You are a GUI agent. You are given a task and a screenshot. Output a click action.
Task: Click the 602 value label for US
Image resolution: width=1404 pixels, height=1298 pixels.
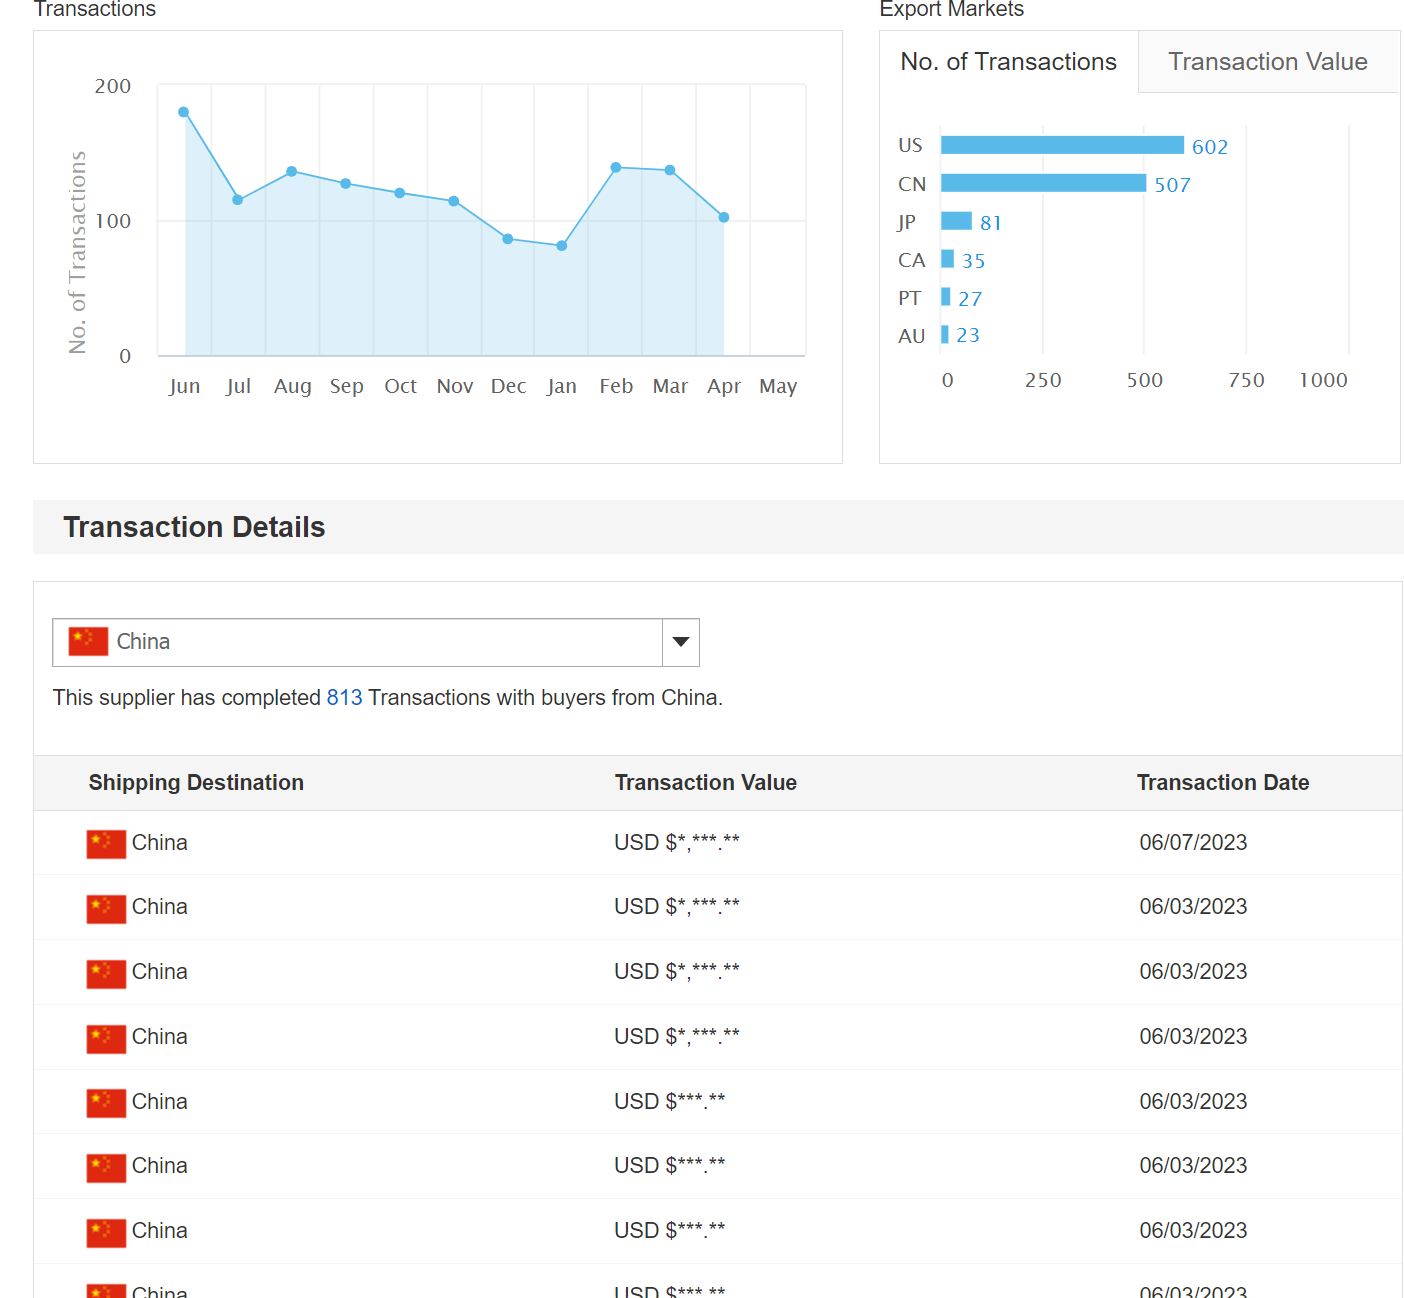1210,147
